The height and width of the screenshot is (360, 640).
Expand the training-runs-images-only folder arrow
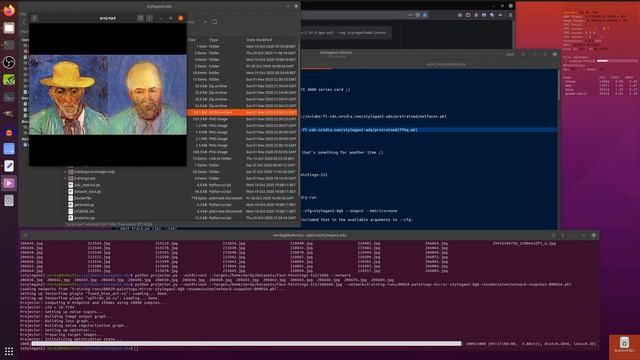[66, 172]
